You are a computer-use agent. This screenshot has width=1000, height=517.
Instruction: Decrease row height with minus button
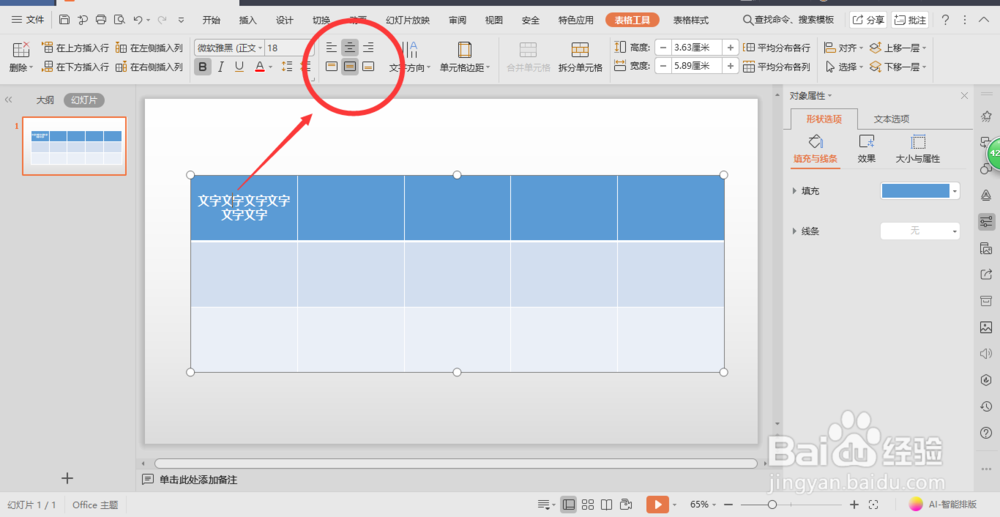(663, 48)
